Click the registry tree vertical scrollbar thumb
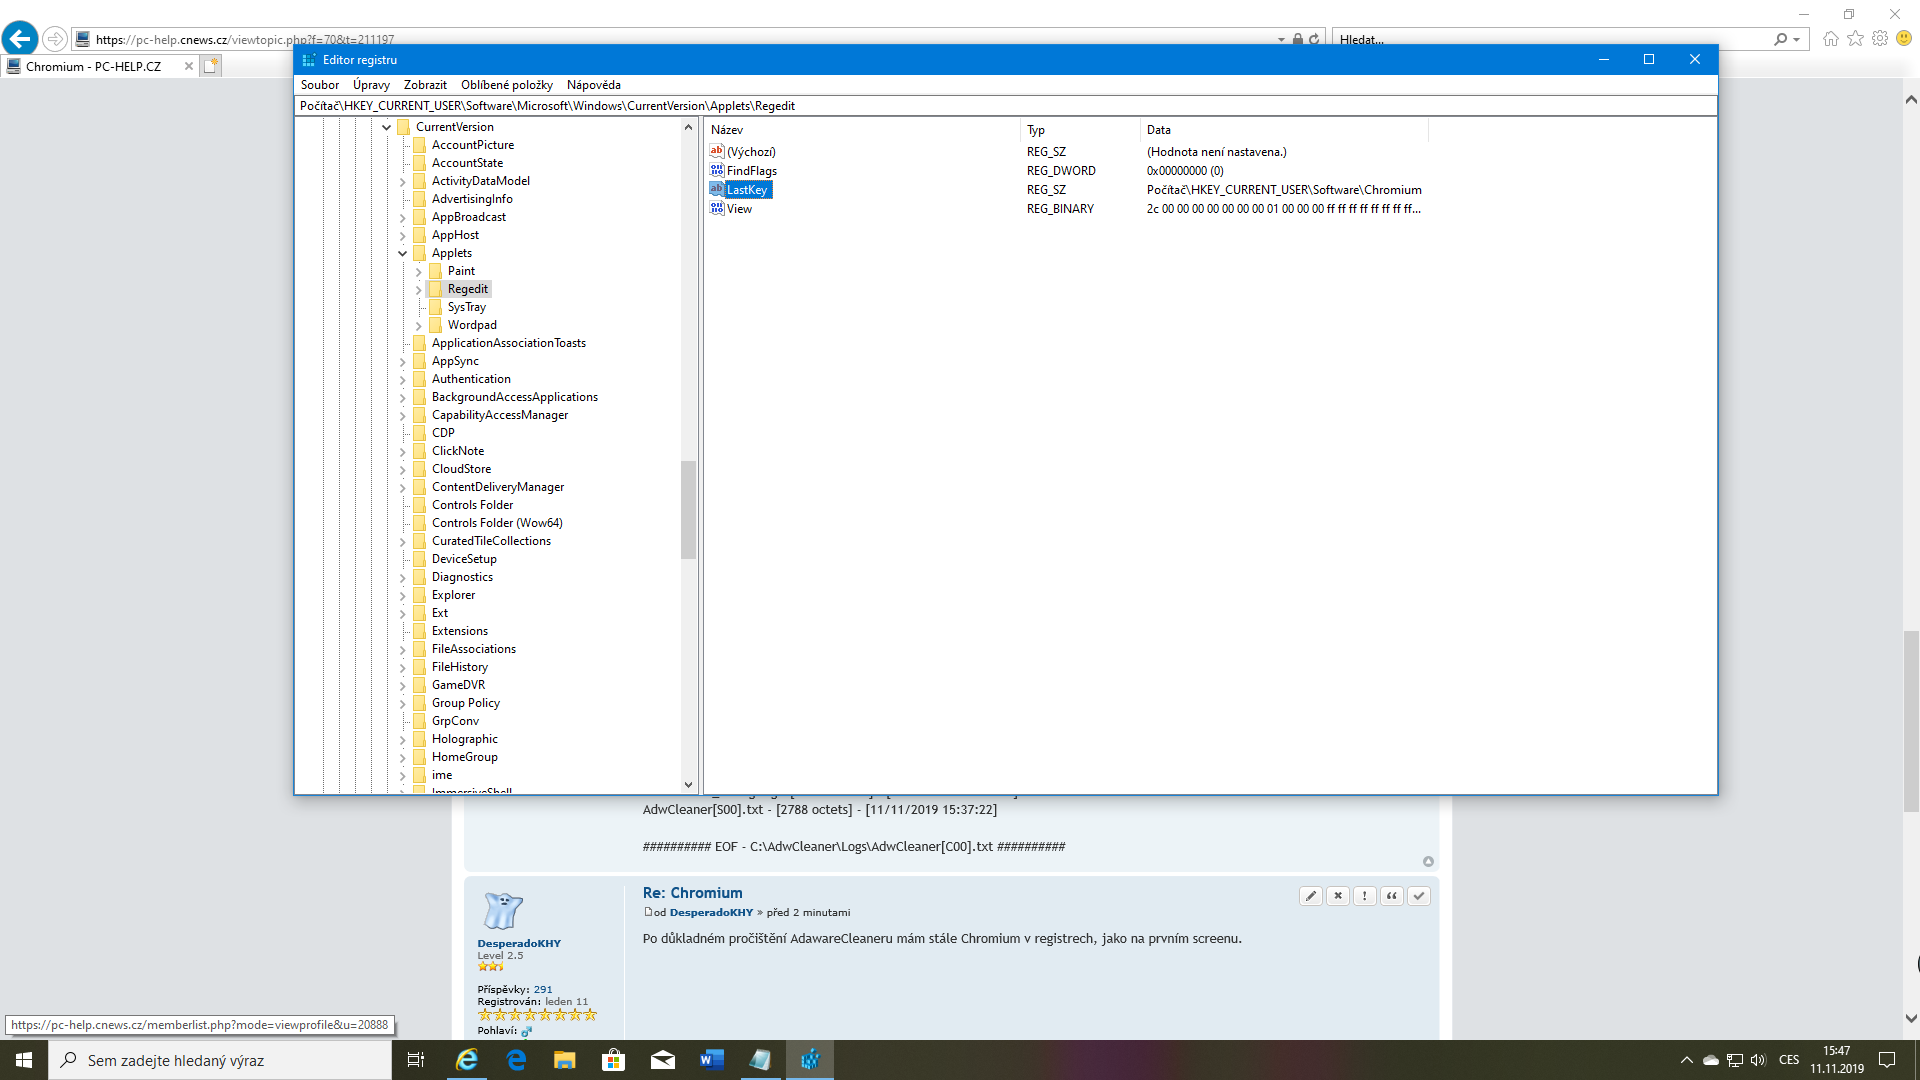Screen dimensions: 1920x1080 tap(688, 510)
